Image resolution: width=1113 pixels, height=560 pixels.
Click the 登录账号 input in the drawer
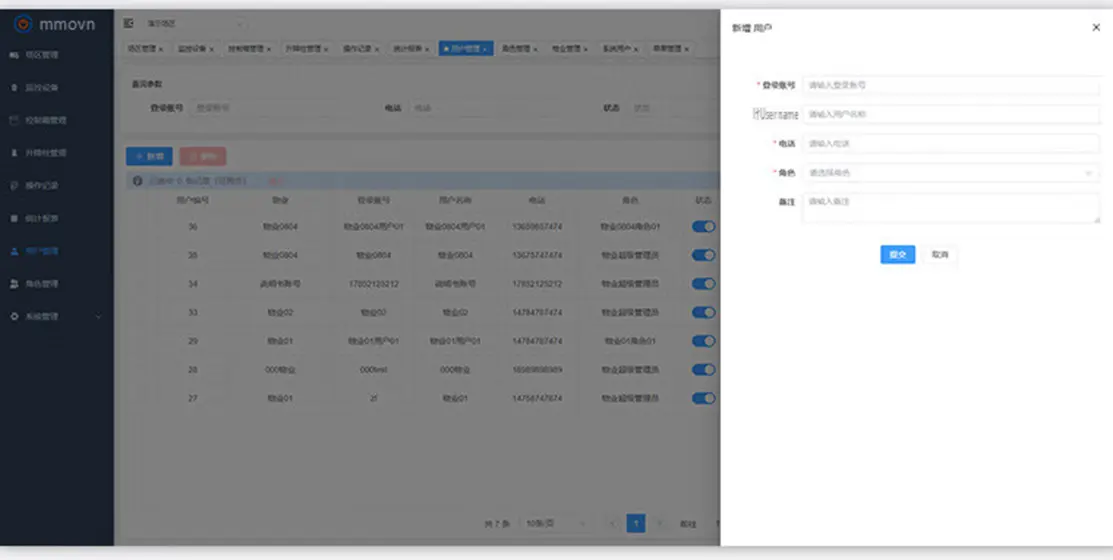(x=950, y=86)
